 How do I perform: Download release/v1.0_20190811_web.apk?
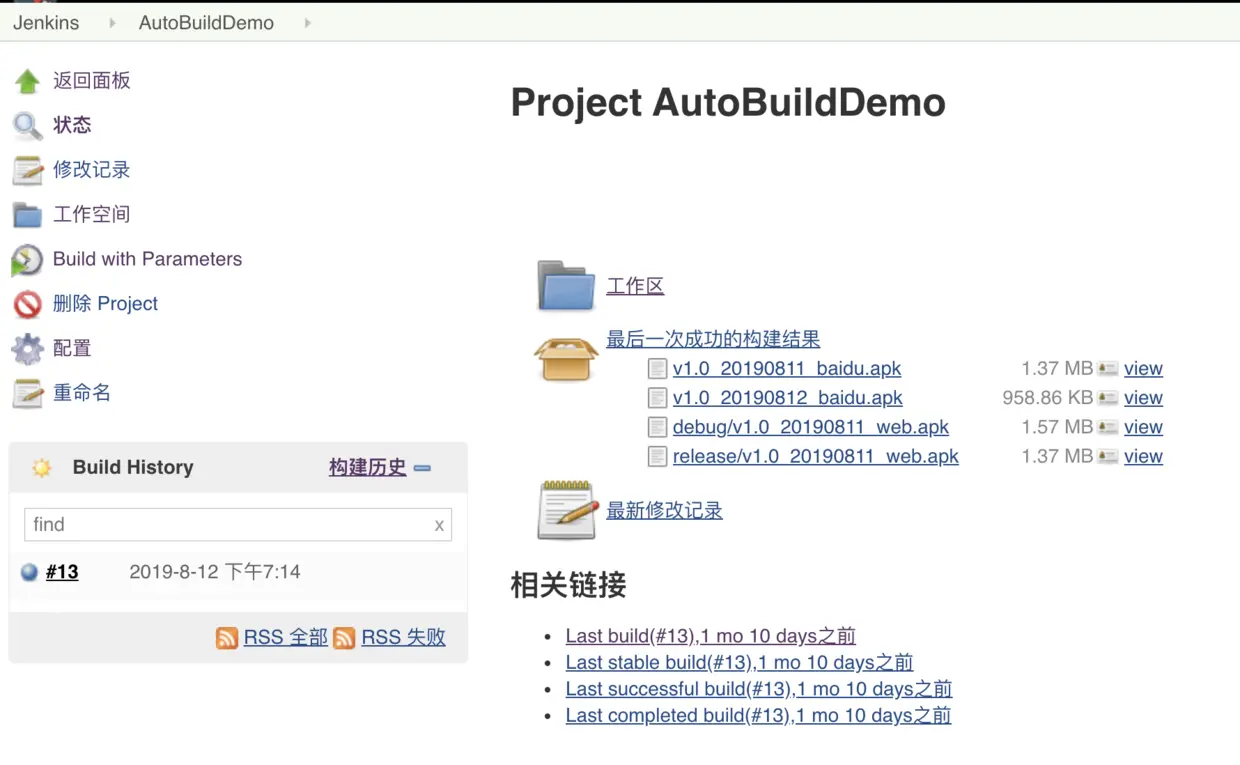coord(816,456)
